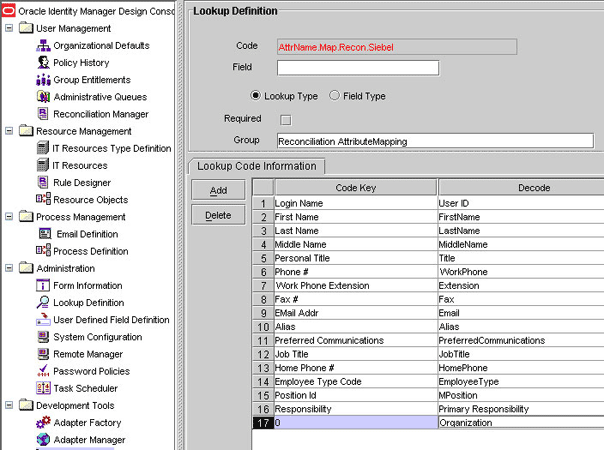Collapse the Resource Management tree node
Image resolution: width=604 pixels, height=450 pixels.
tap(9, 131)
